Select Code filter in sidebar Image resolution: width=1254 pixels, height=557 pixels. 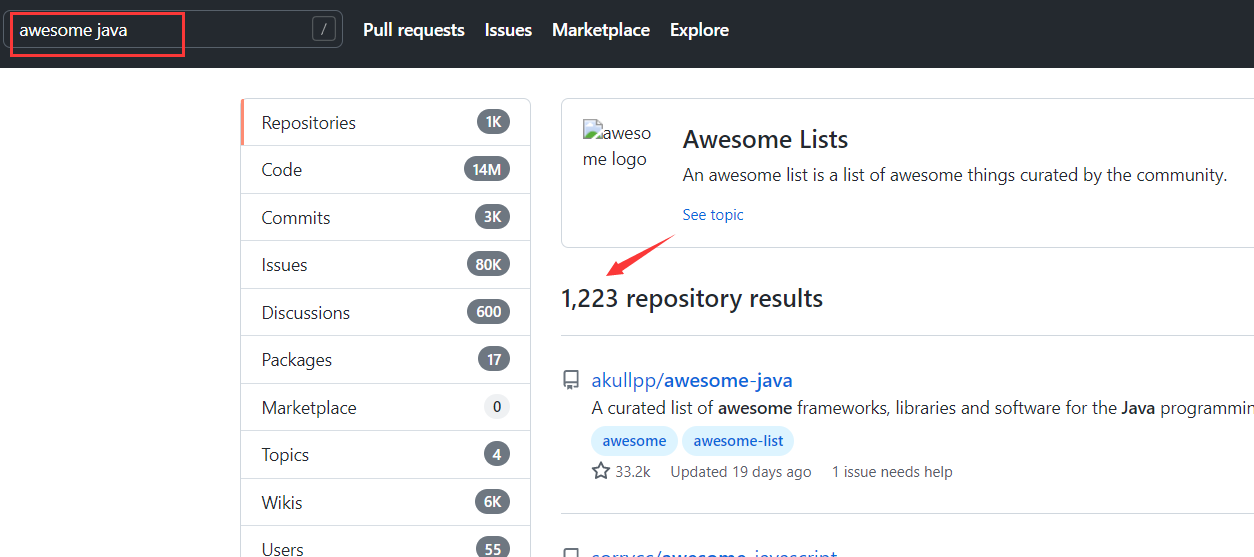386,170
